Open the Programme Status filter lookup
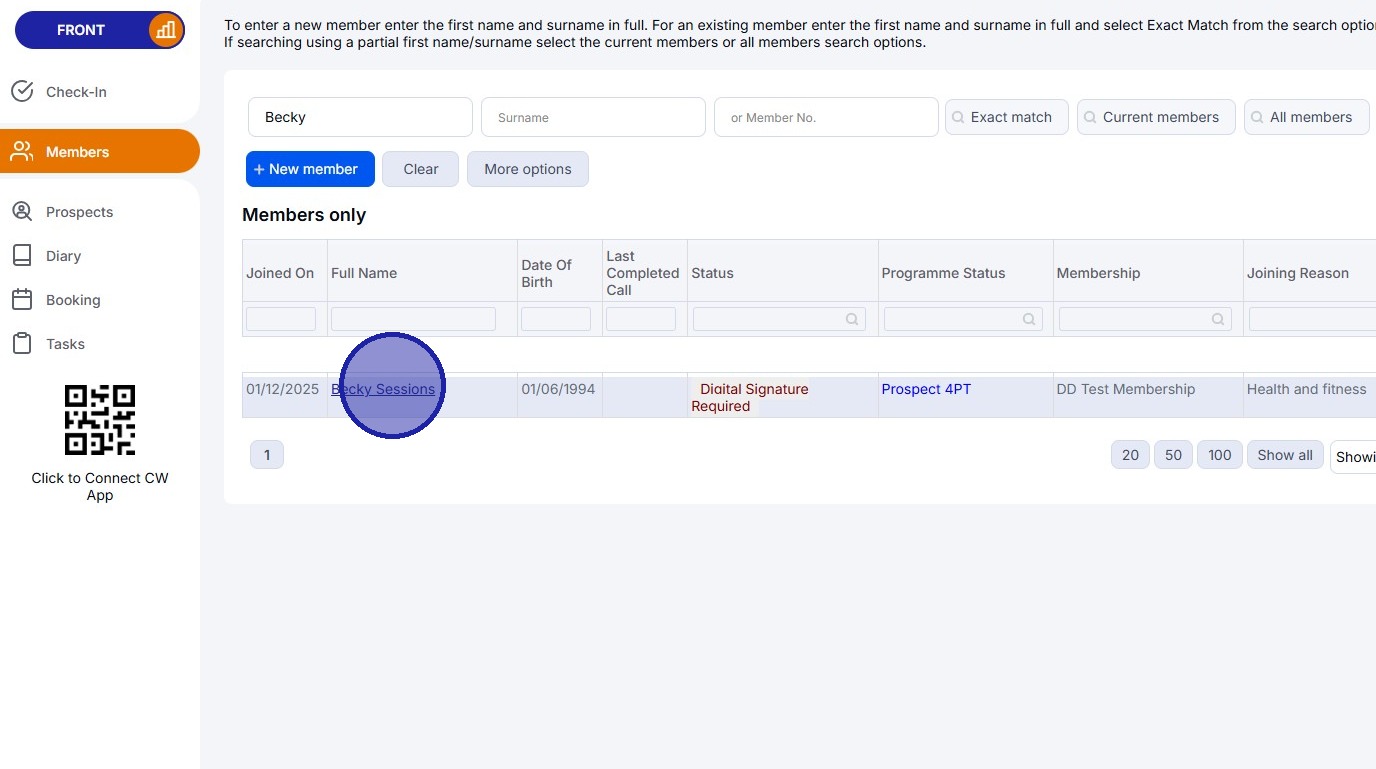 point(1029,318)
